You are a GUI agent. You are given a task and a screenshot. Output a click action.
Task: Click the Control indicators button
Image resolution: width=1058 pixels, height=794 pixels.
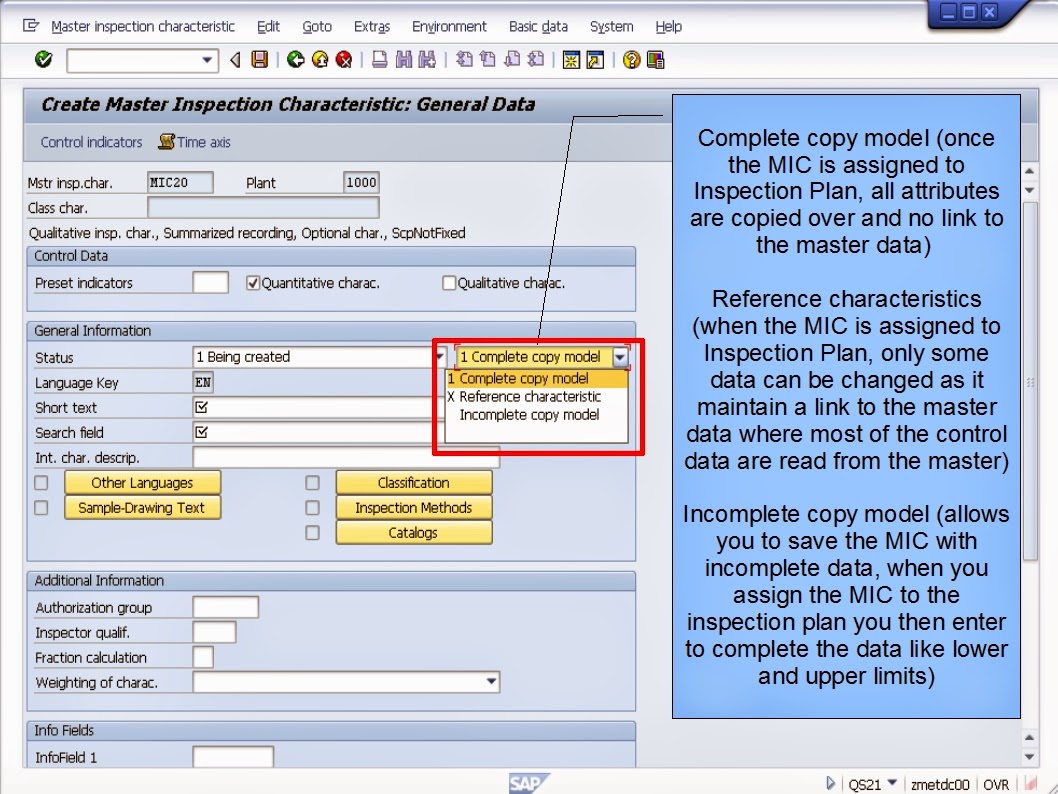[x=90, y=142]
